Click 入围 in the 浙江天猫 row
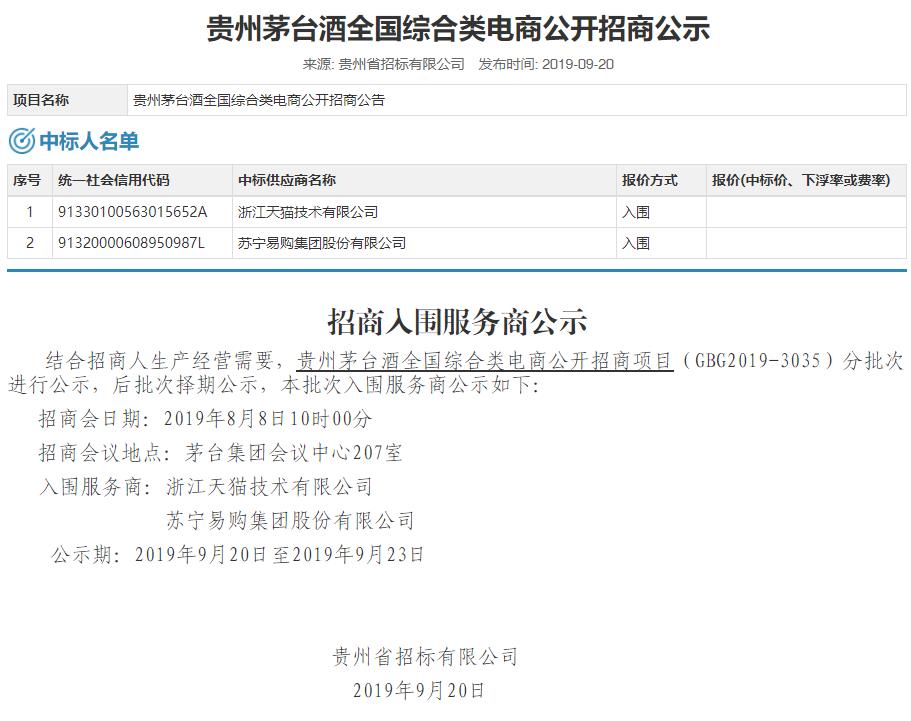The width and height of the screenshot is (911, 721). click(636, 212)
